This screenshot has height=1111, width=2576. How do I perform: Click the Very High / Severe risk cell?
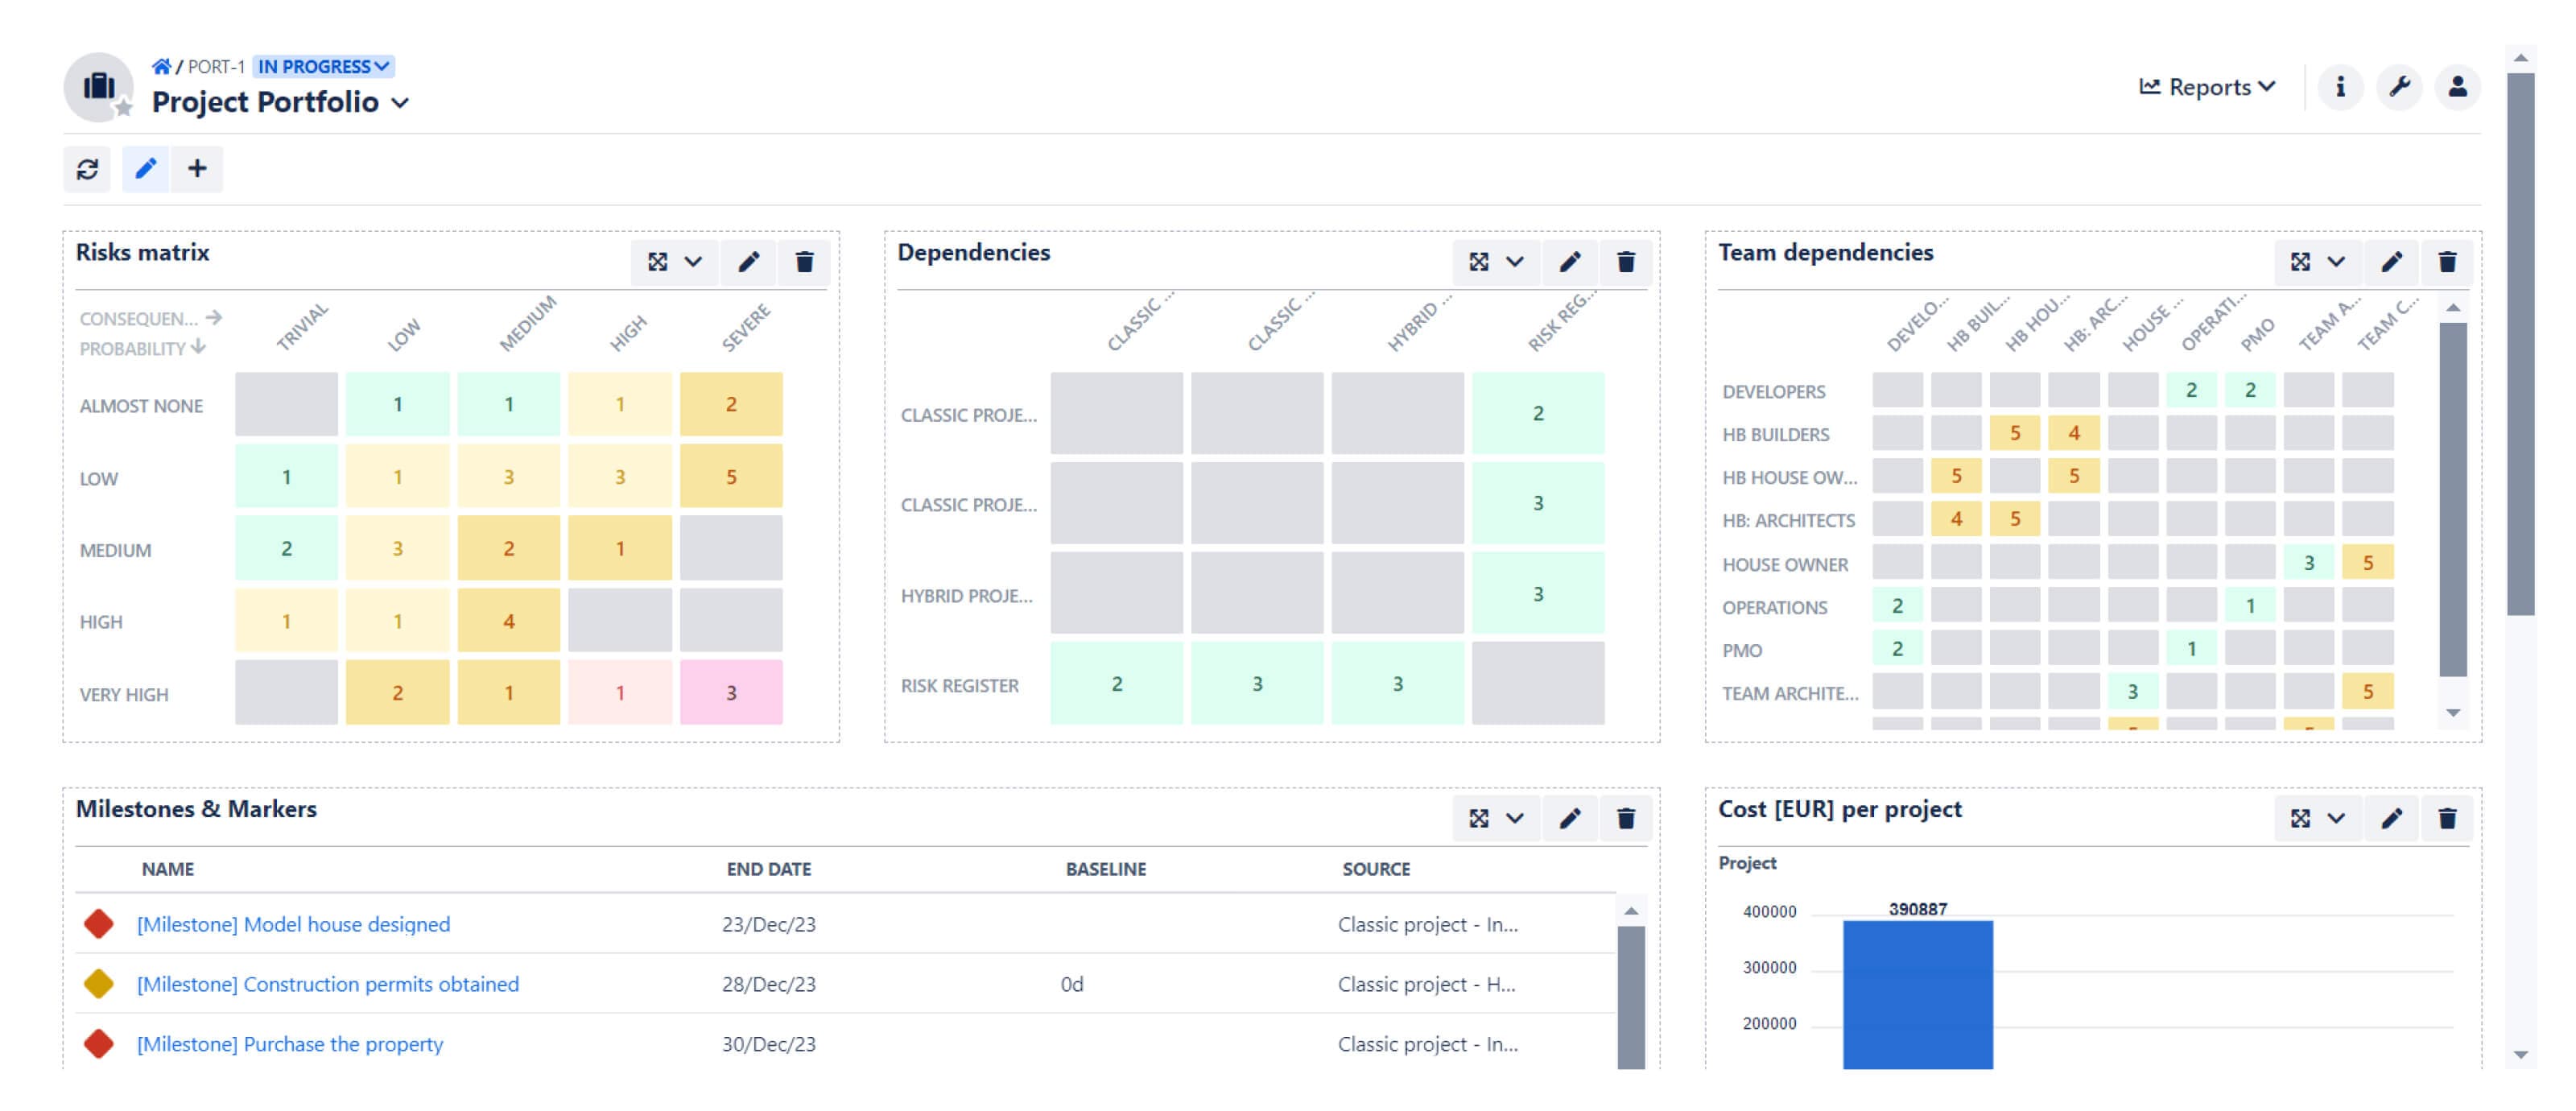pyautogui.click(x=731, y=692)
